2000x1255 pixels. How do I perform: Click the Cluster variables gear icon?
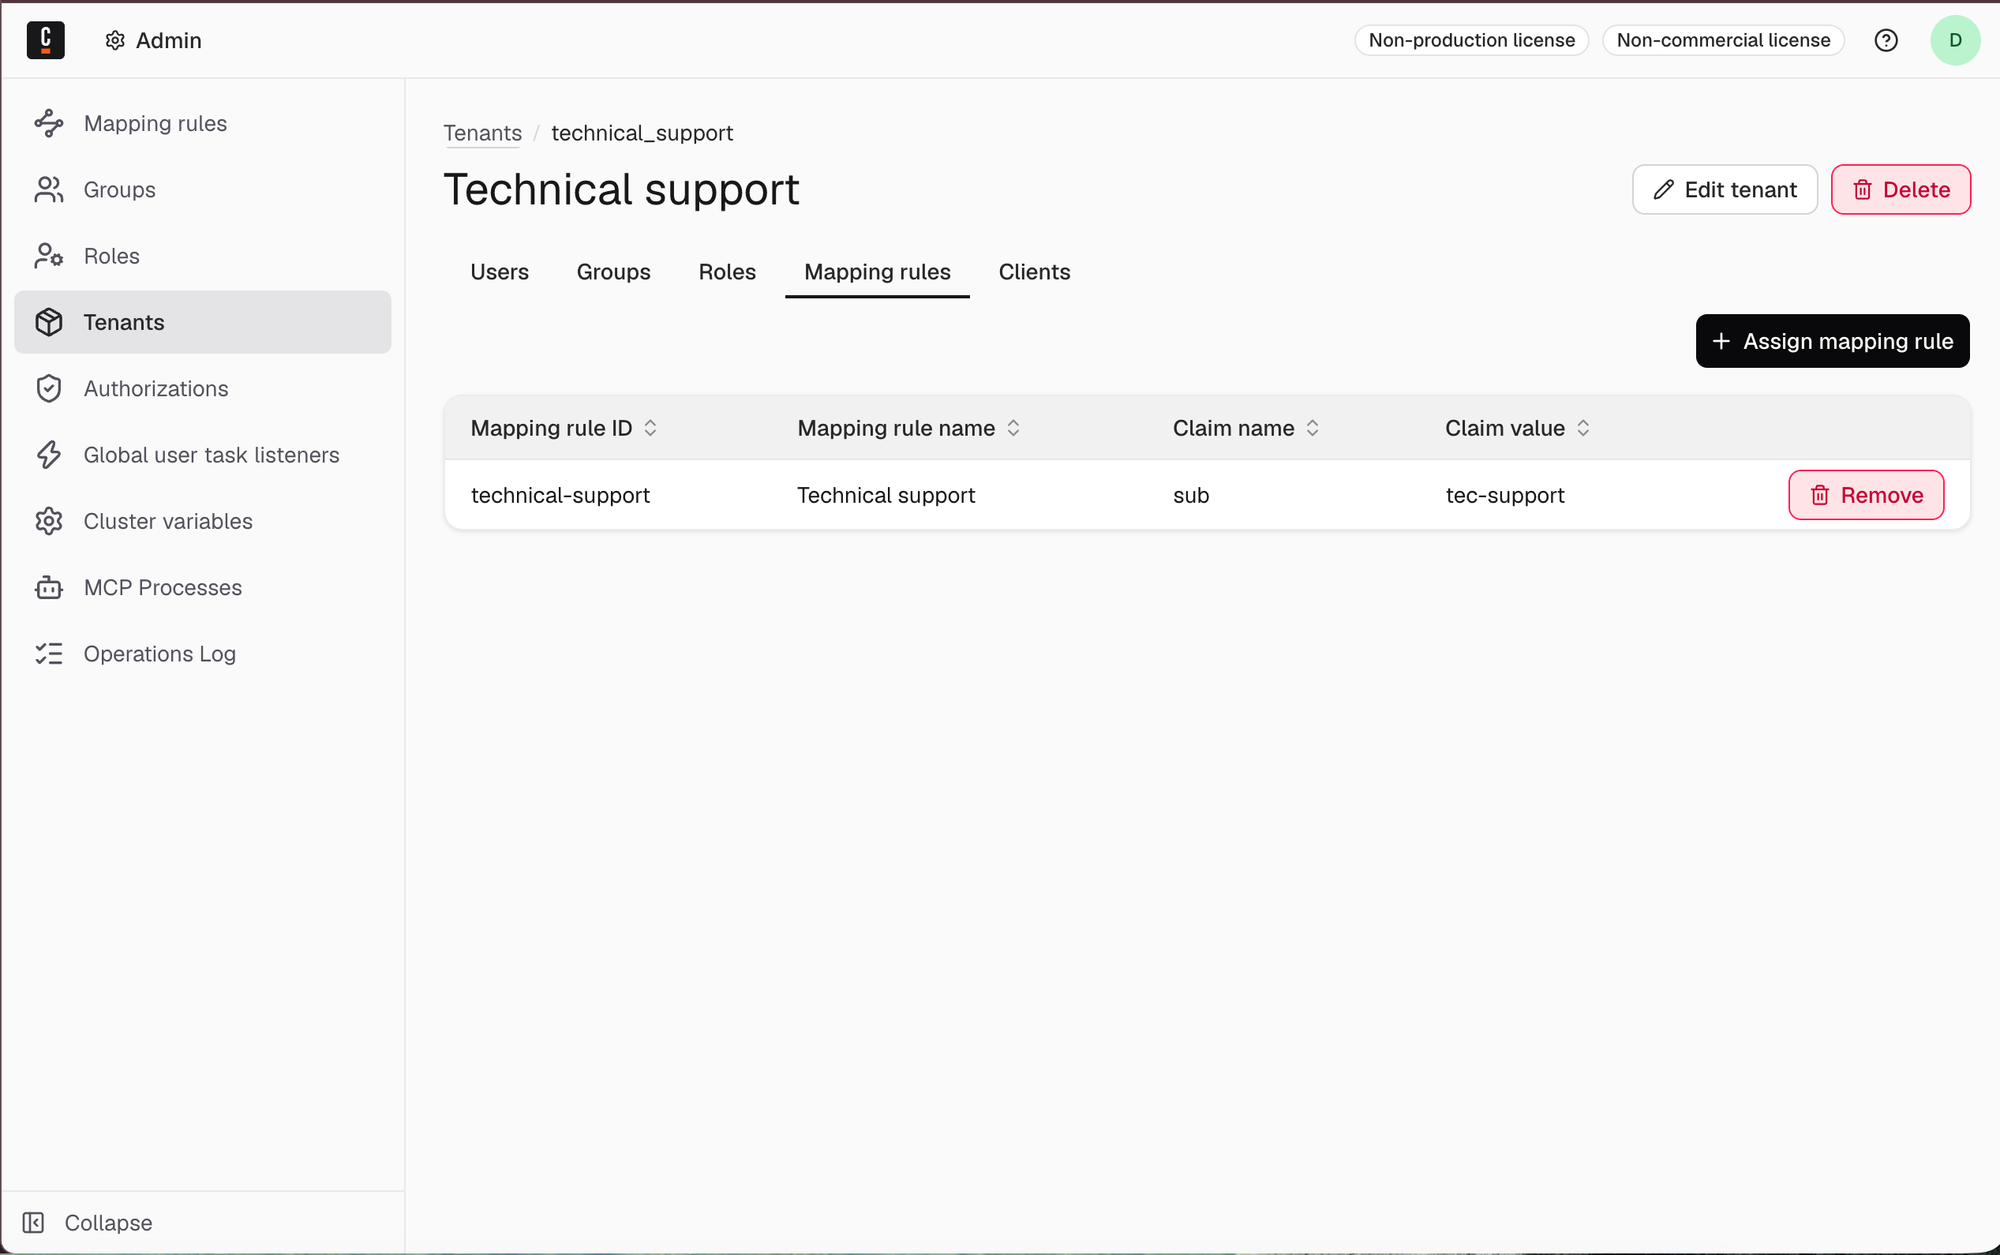tap(49, 521)
